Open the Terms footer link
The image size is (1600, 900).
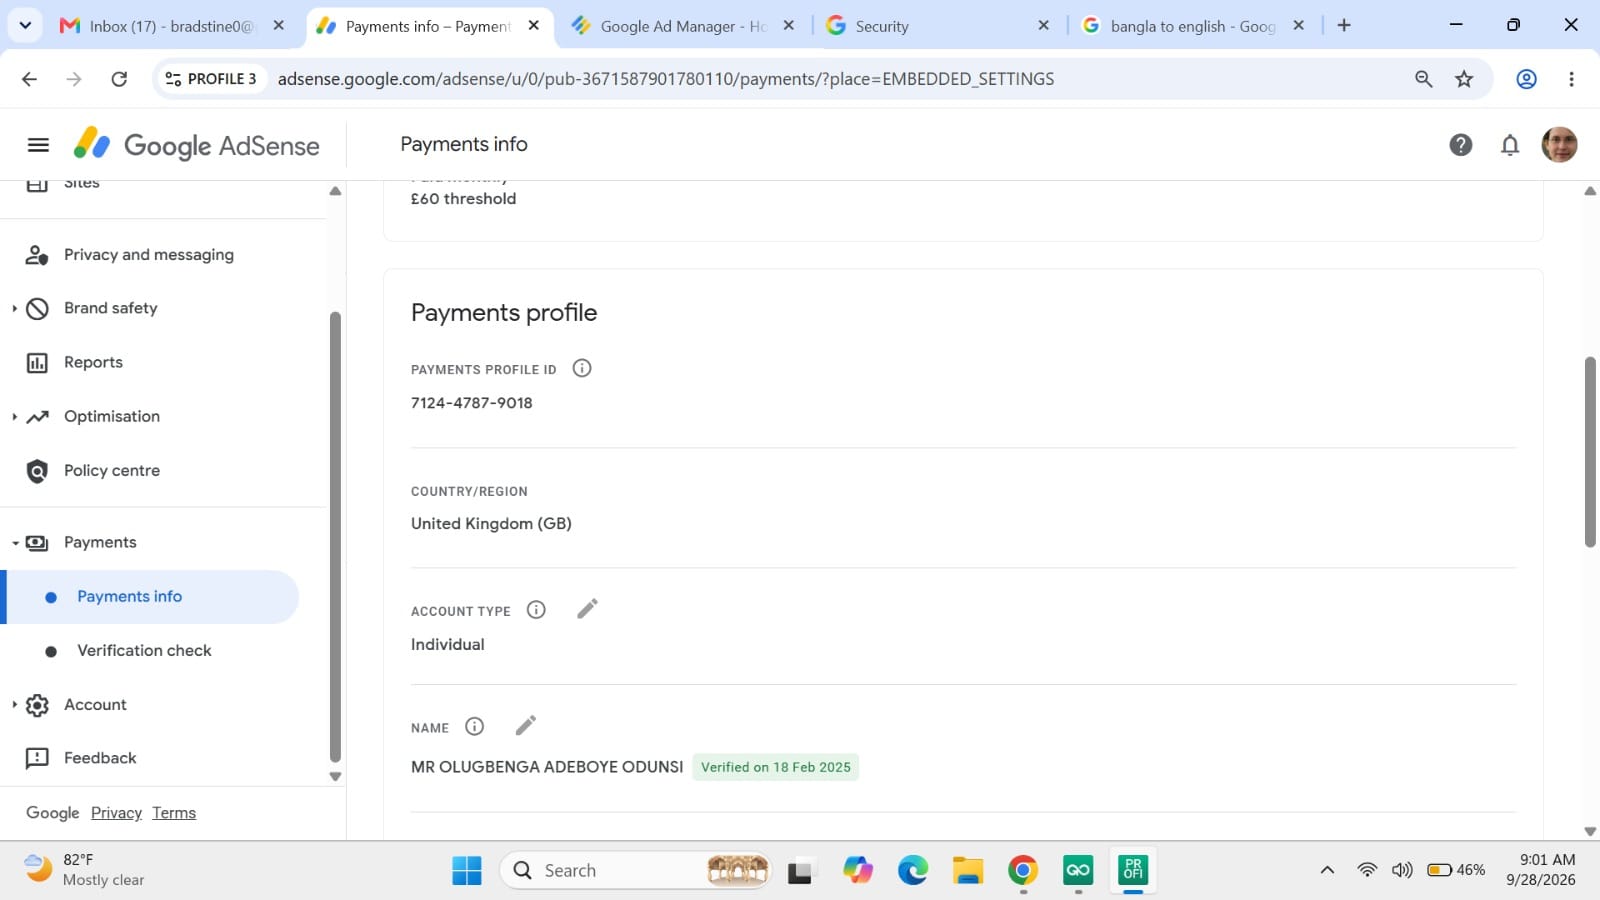tap(174, 813)
